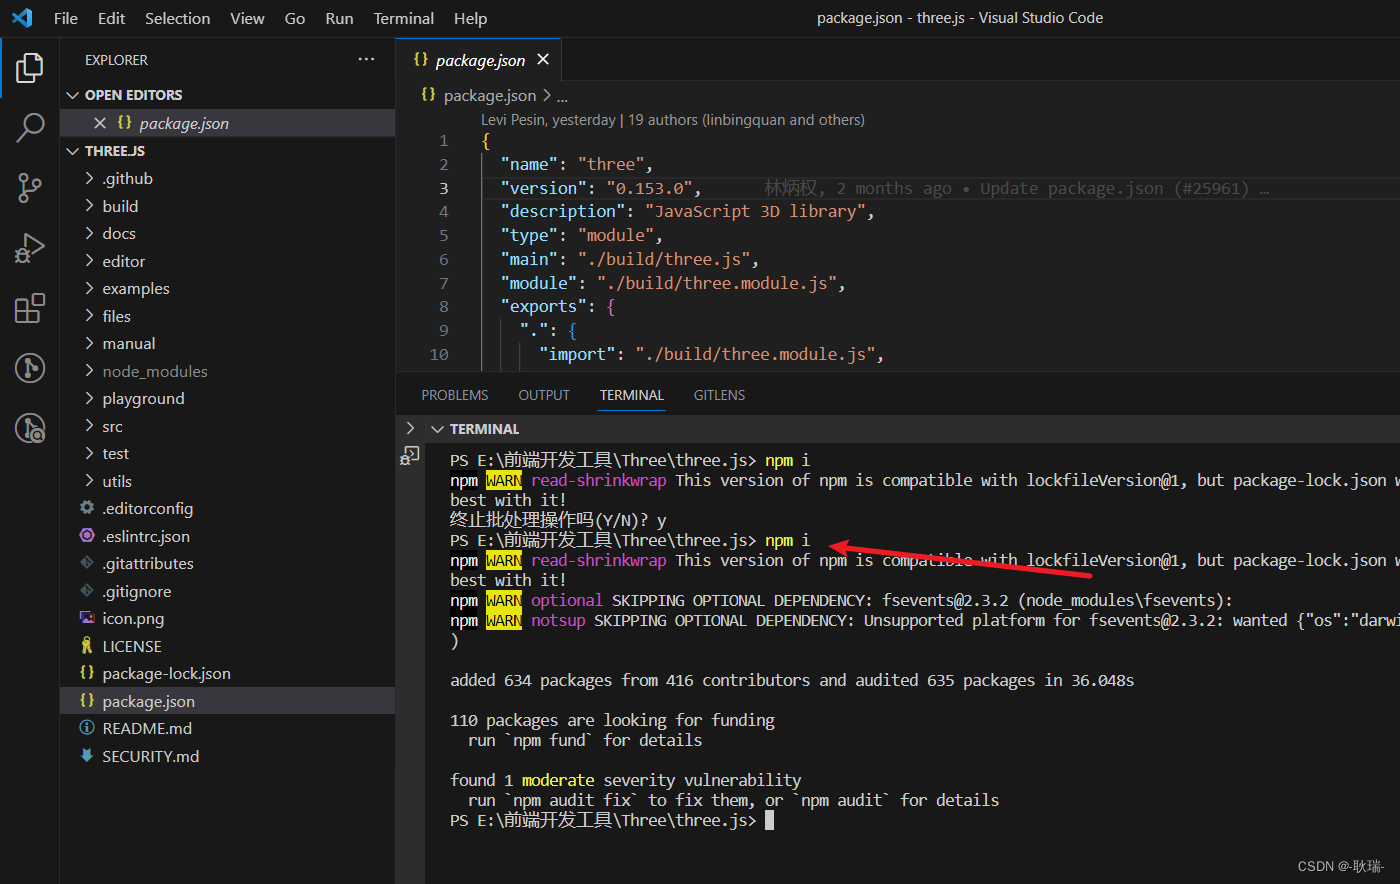Click the .gitignore file icon

click(87, 591)
